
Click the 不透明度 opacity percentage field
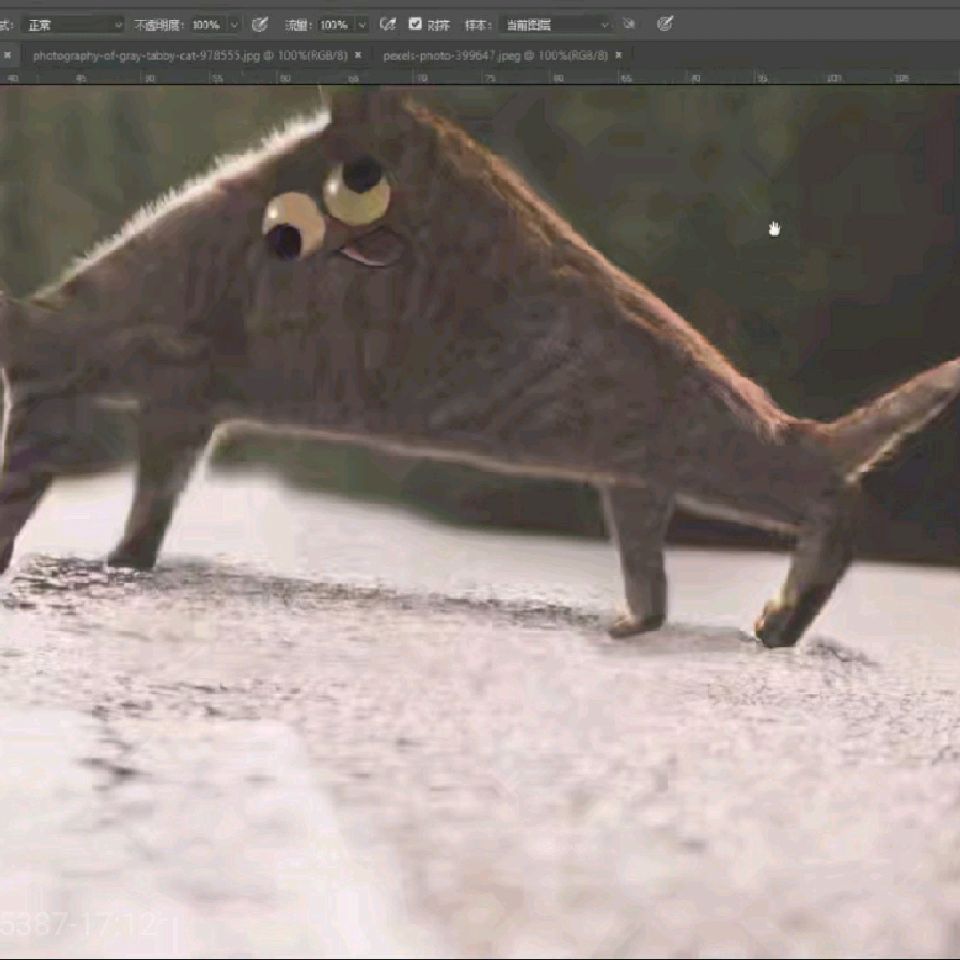coord(207,24)
